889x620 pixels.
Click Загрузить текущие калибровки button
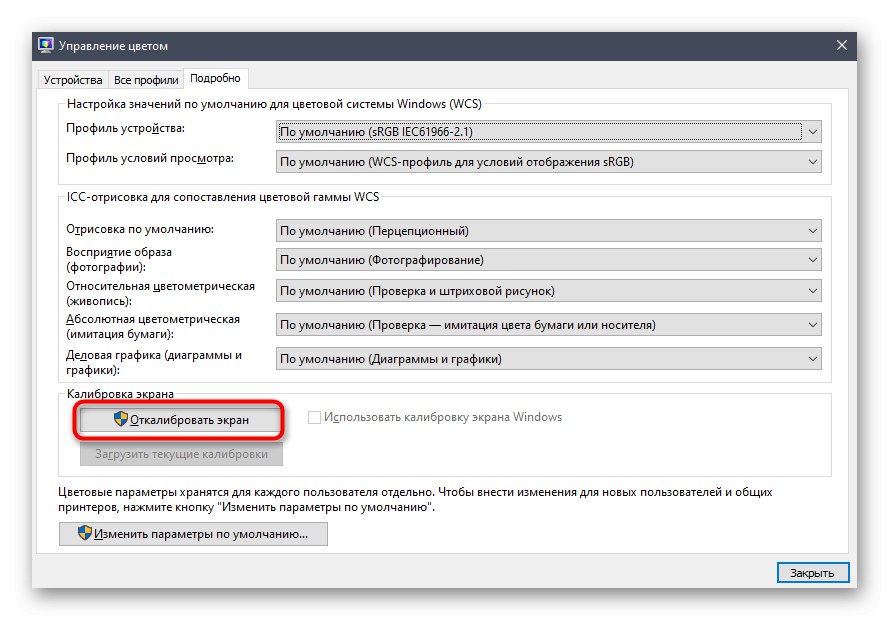pos(181,454)
